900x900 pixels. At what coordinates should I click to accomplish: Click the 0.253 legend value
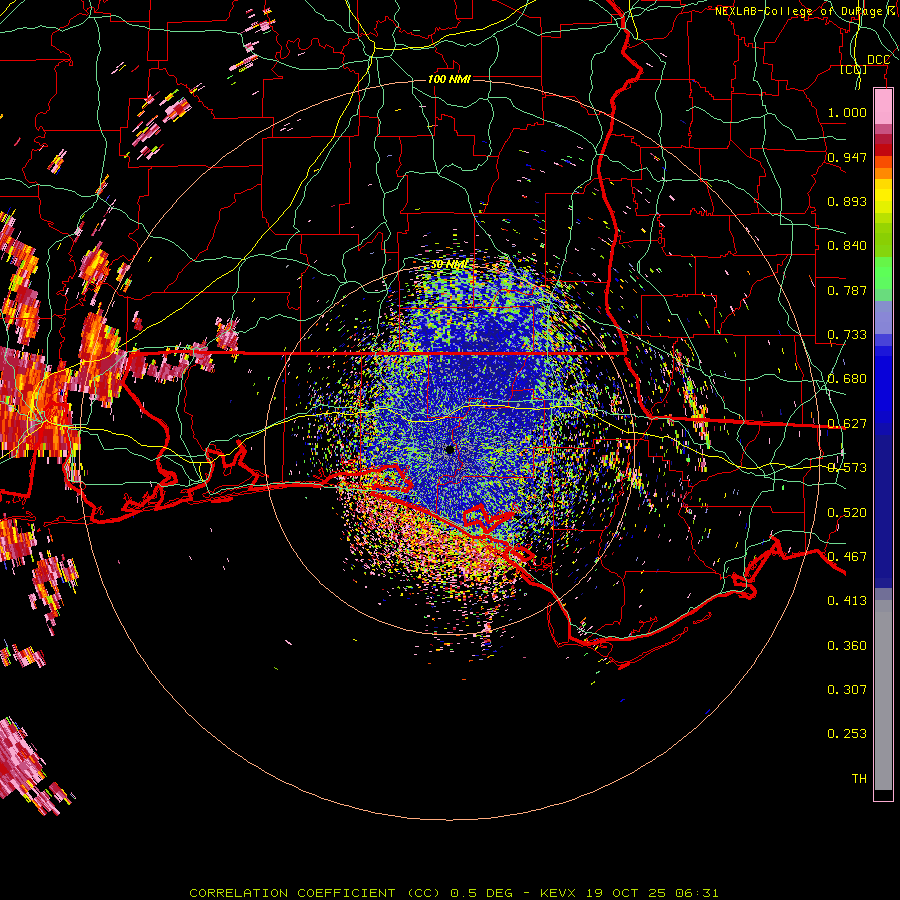(x=847, y=734)
